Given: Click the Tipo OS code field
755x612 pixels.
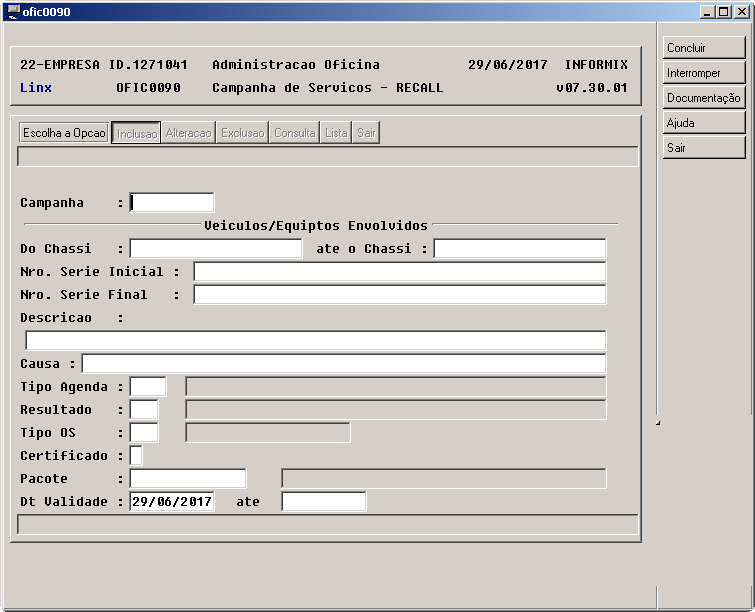Looking at the screenshot, I should (x=144, y=433).
